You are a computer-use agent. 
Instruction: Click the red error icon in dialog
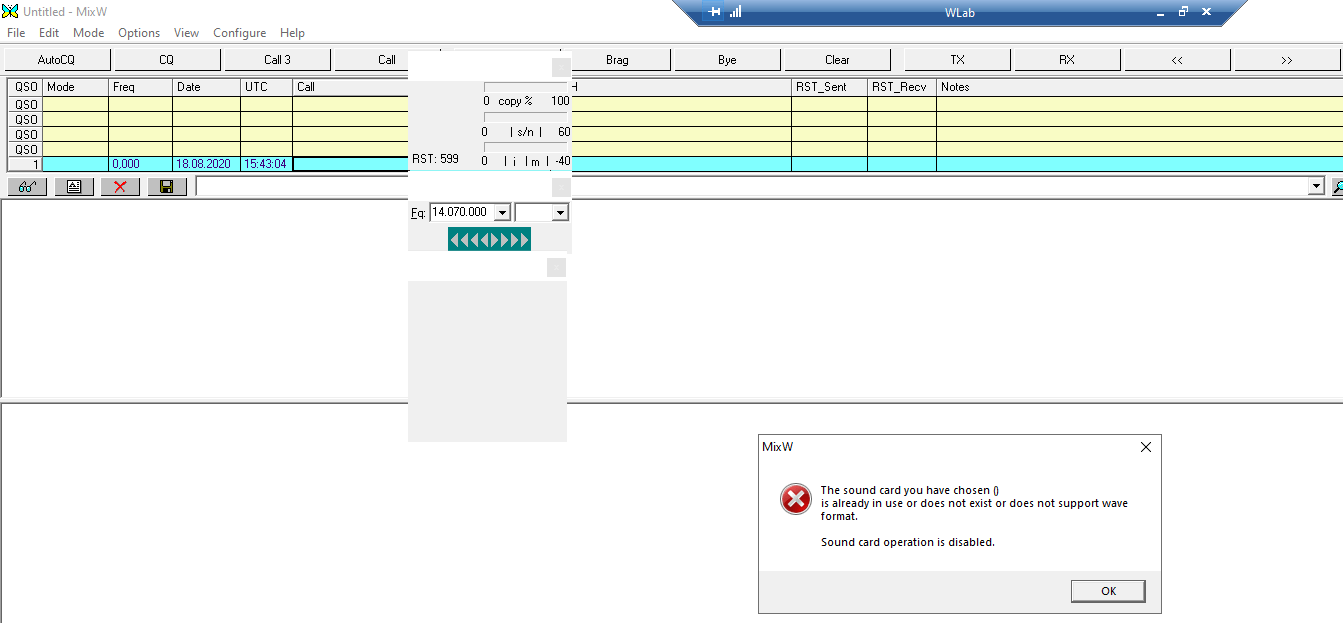pyautogui.click(x=795, y=499)
